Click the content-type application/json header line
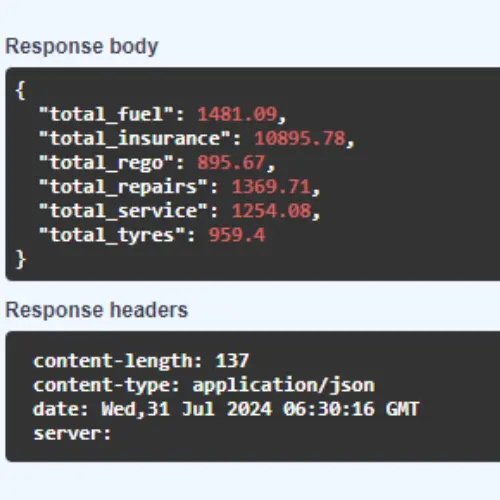500x500 pixels. click(204, 385)
